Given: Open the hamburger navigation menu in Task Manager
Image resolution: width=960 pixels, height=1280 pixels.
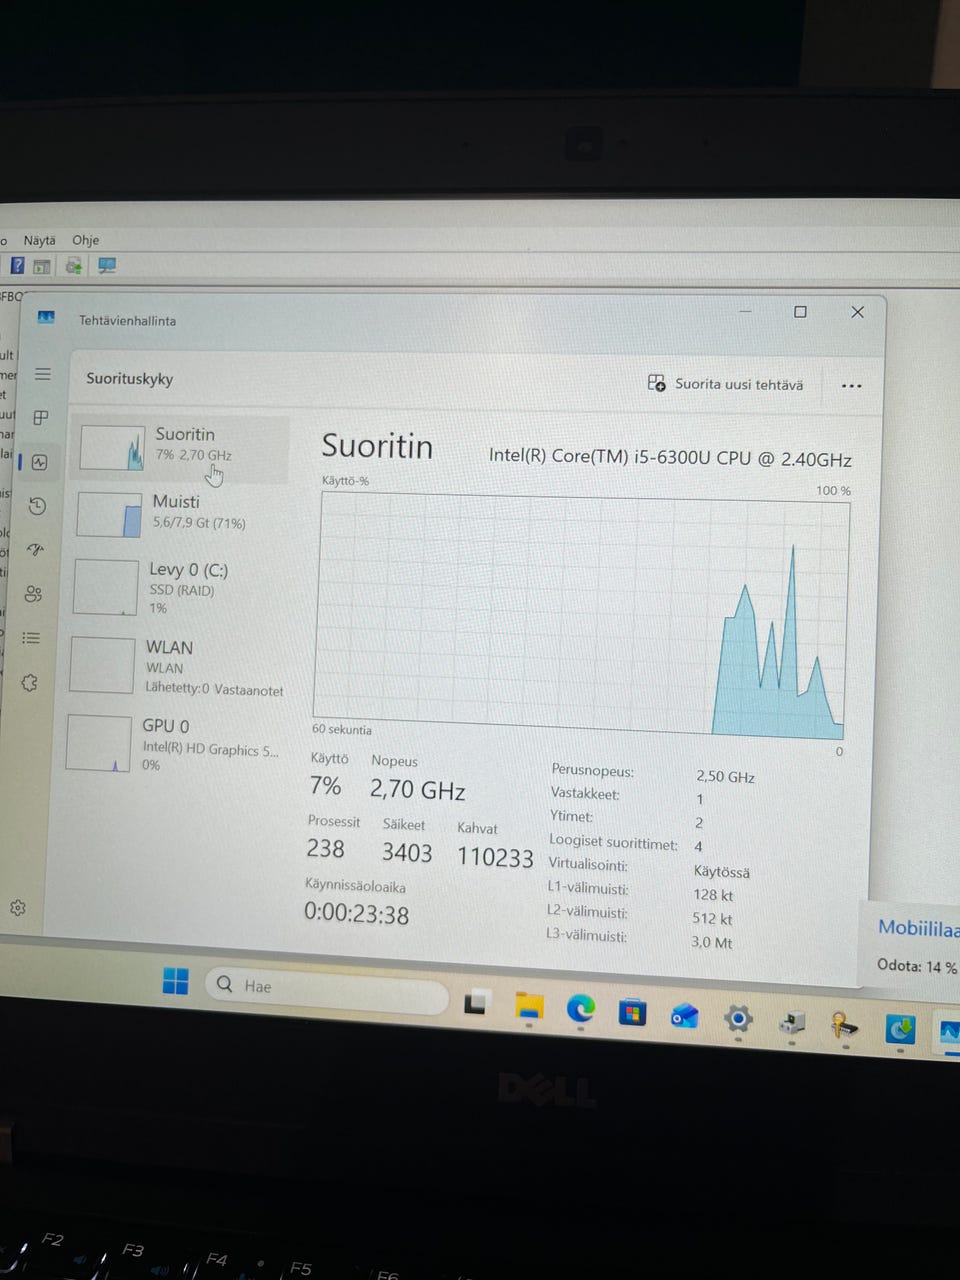Looking at the screenshot, I should click(x=42, y=374).
